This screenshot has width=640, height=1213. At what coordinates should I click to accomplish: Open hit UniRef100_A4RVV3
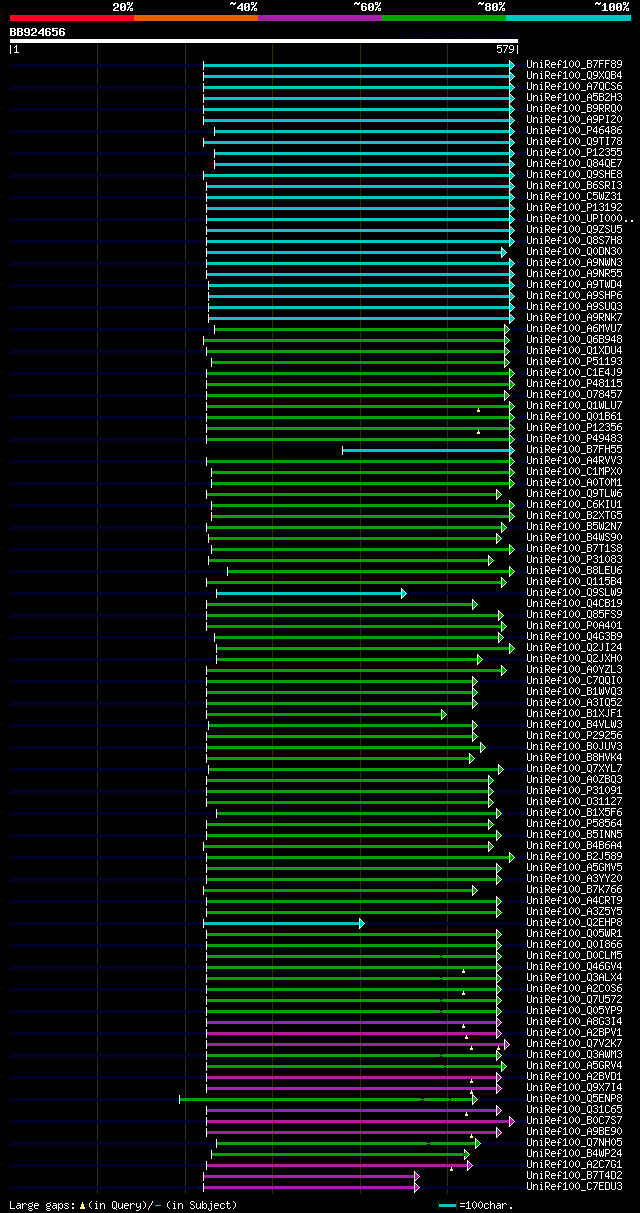(574, 461)
